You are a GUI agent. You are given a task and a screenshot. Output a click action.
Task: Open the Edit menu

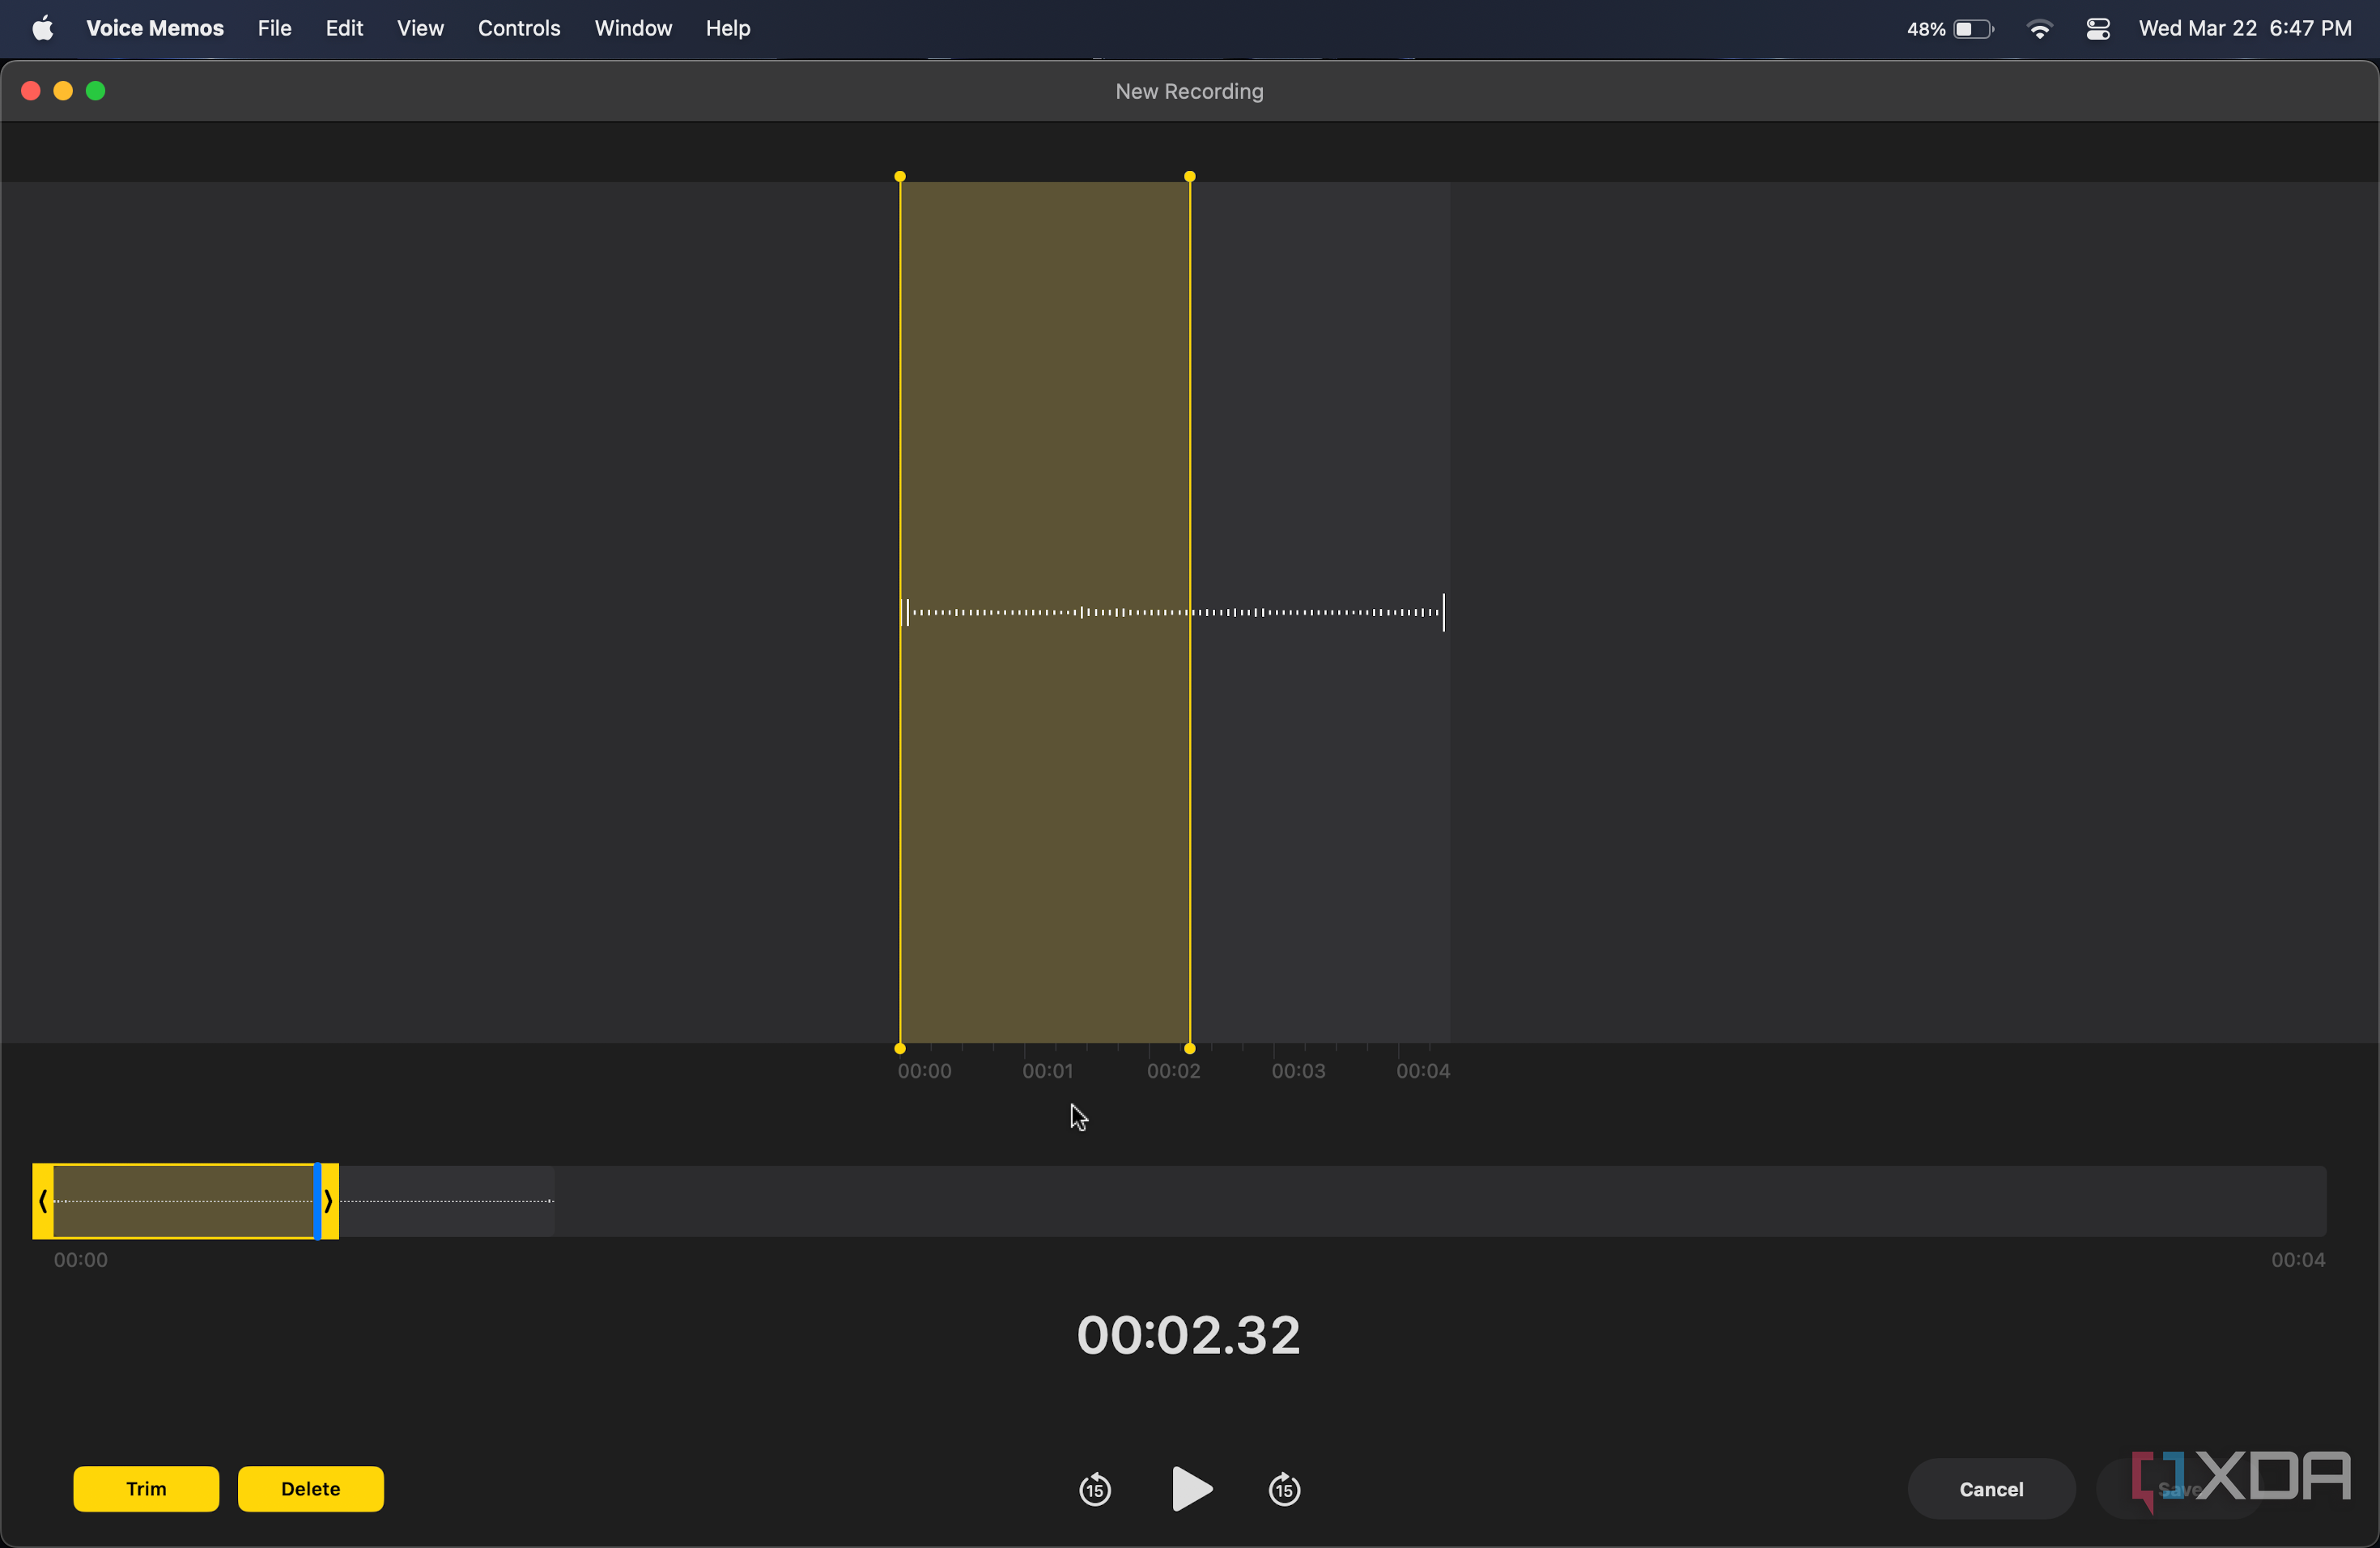pyautogui.click(x=343, y=28)
